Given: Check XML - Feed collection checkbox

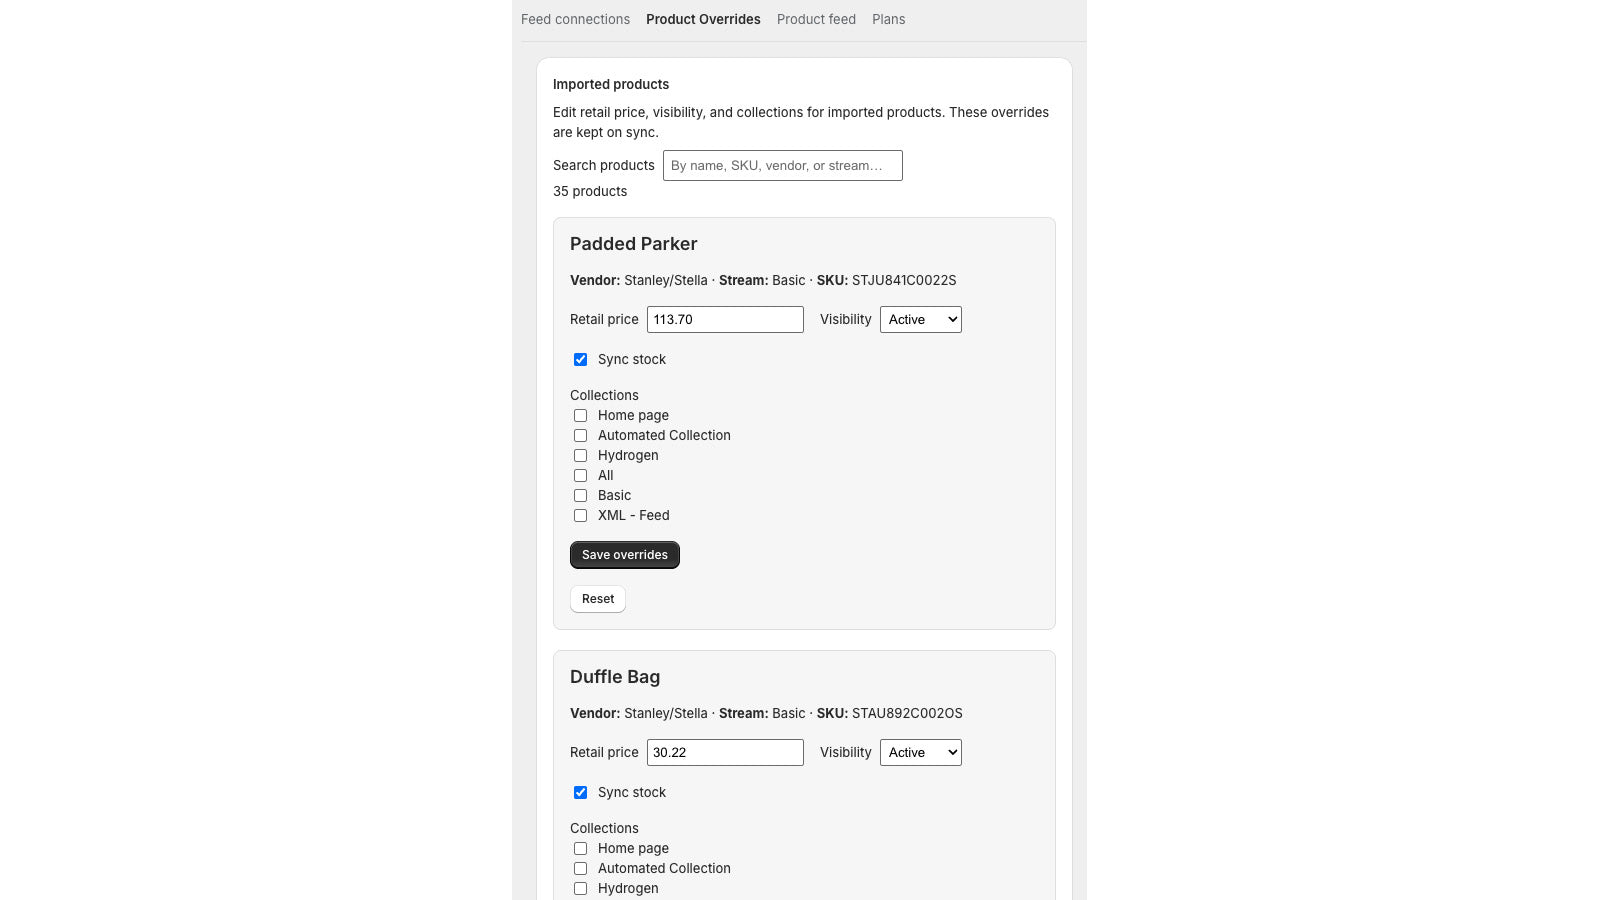Looking at the screenshot, I should point(580,516).
